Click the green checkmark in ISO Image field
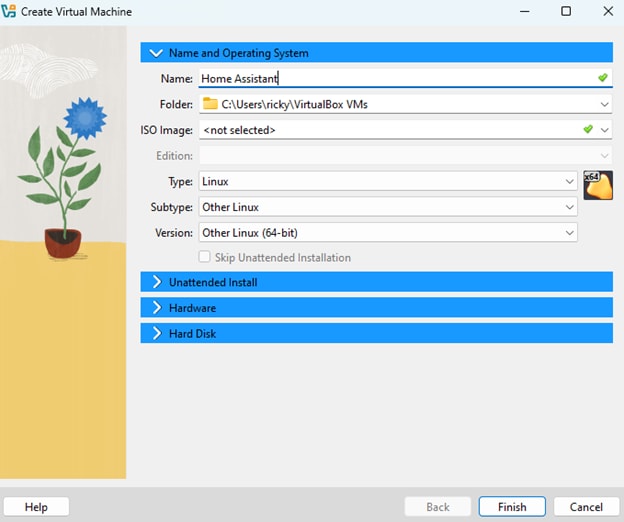This screenshot has height=522, width=624. 588,129
